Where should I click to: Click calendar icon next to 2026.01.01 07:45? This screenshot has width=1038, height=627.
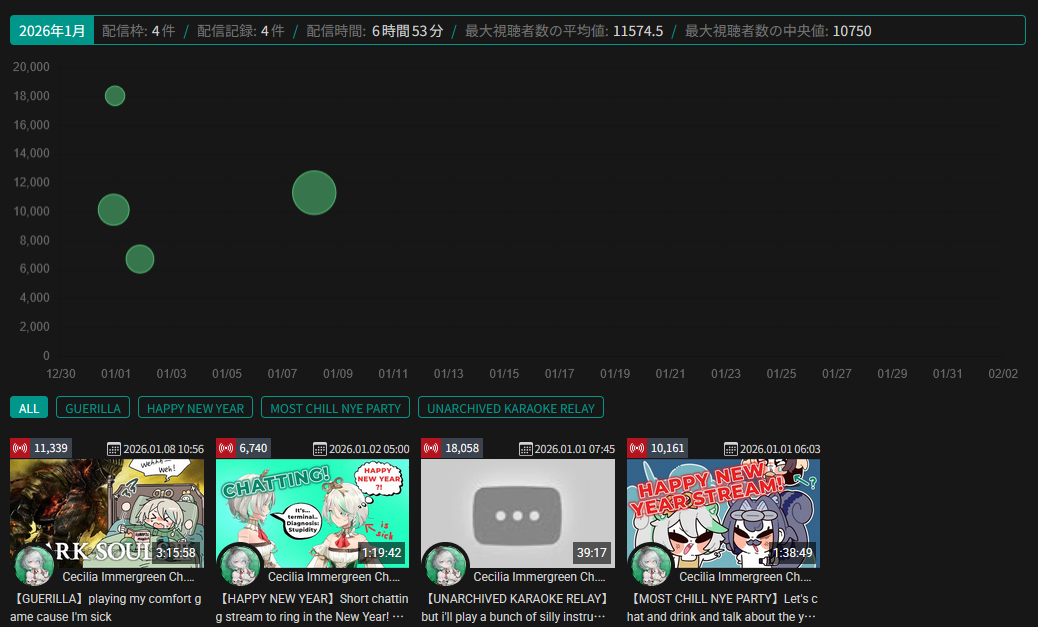click(x=526, y=449)
